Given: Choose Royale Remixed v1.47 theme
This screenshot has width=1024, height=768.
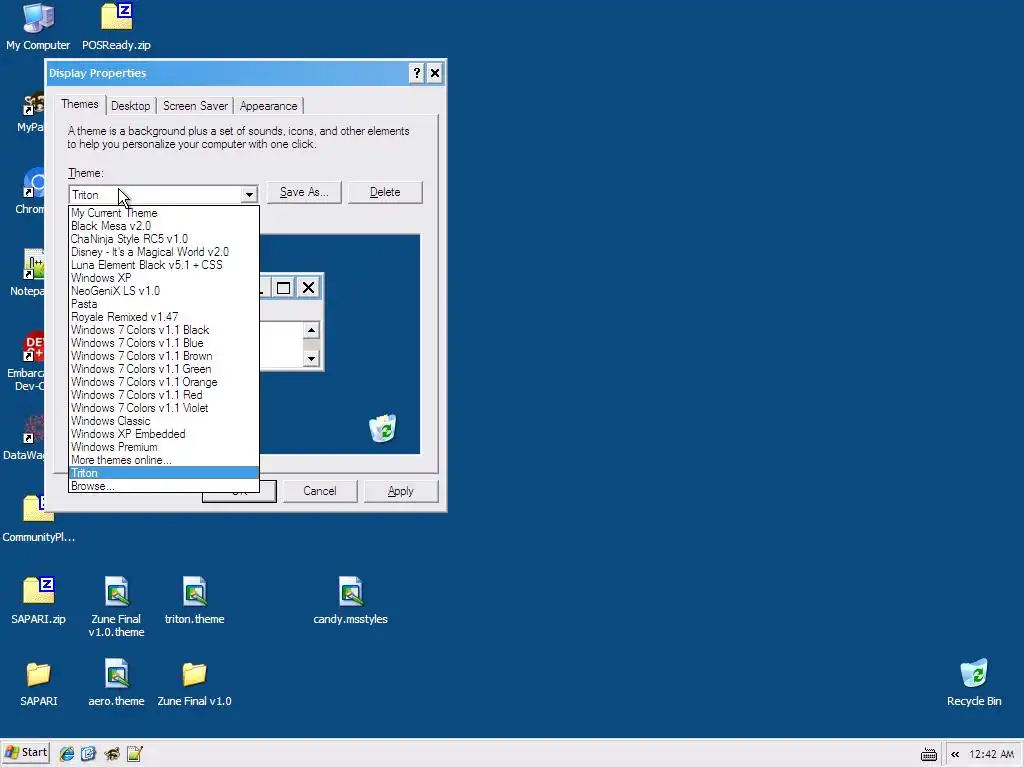Looking at the screenshot, I should 163,317.
